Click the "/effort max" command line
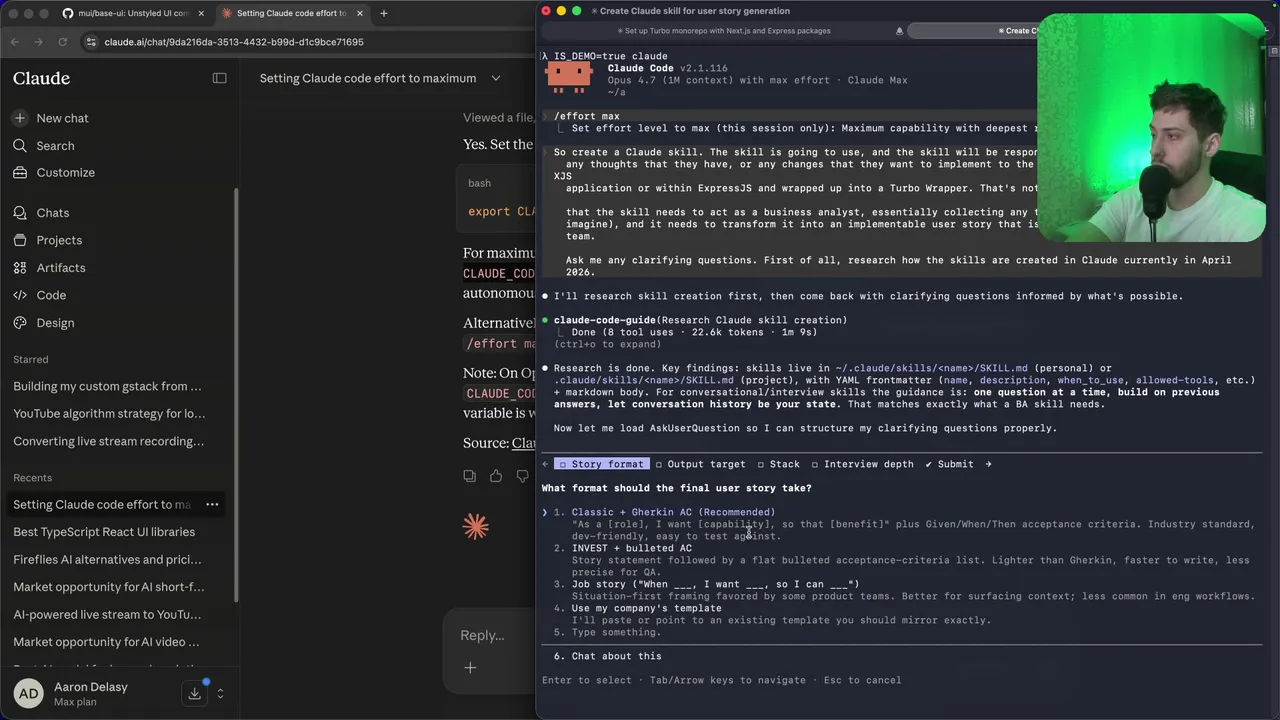 click(587, 116)
